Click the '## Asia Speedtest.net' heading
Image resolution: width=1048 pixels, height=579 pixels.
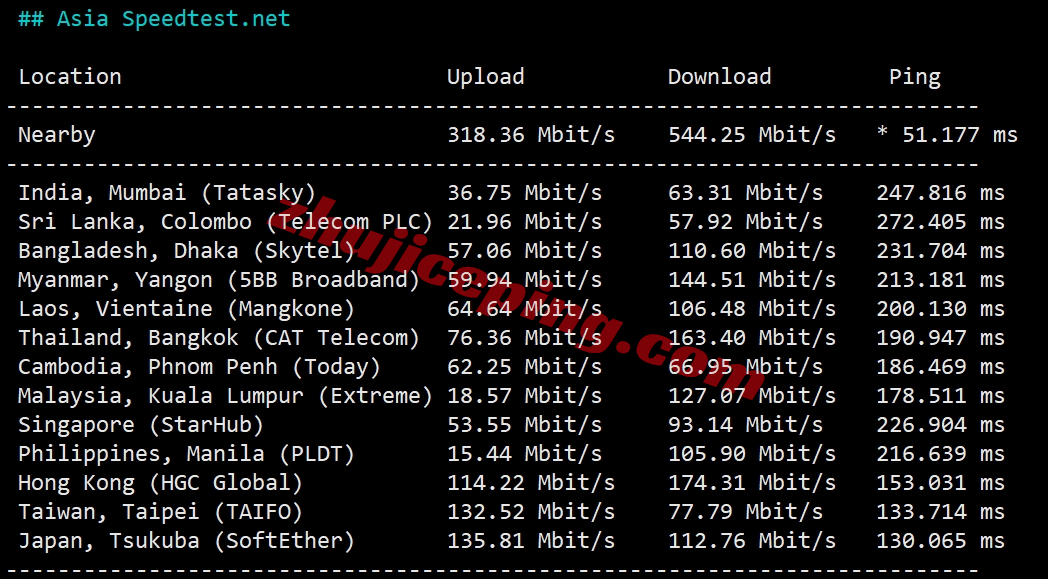pos(154,19)
